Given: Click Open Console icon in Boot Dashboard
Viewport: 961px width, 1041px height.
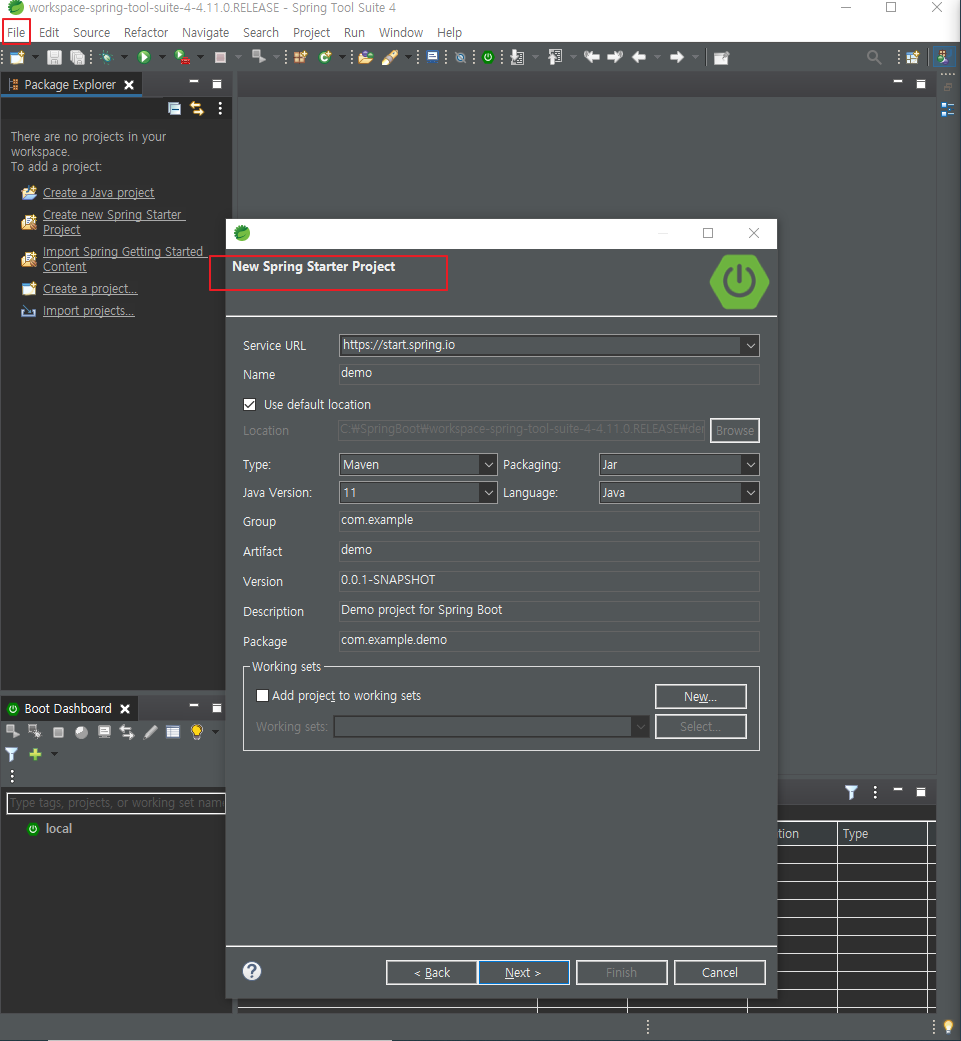Looking at the screenshot, I should click(104, 732).
